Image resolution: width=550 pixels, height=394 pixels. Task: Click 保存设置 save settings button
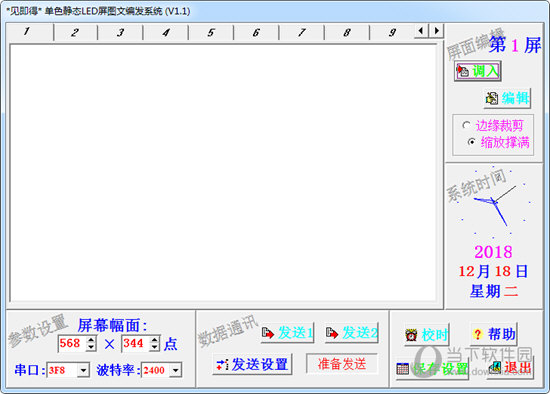[432, 369]
